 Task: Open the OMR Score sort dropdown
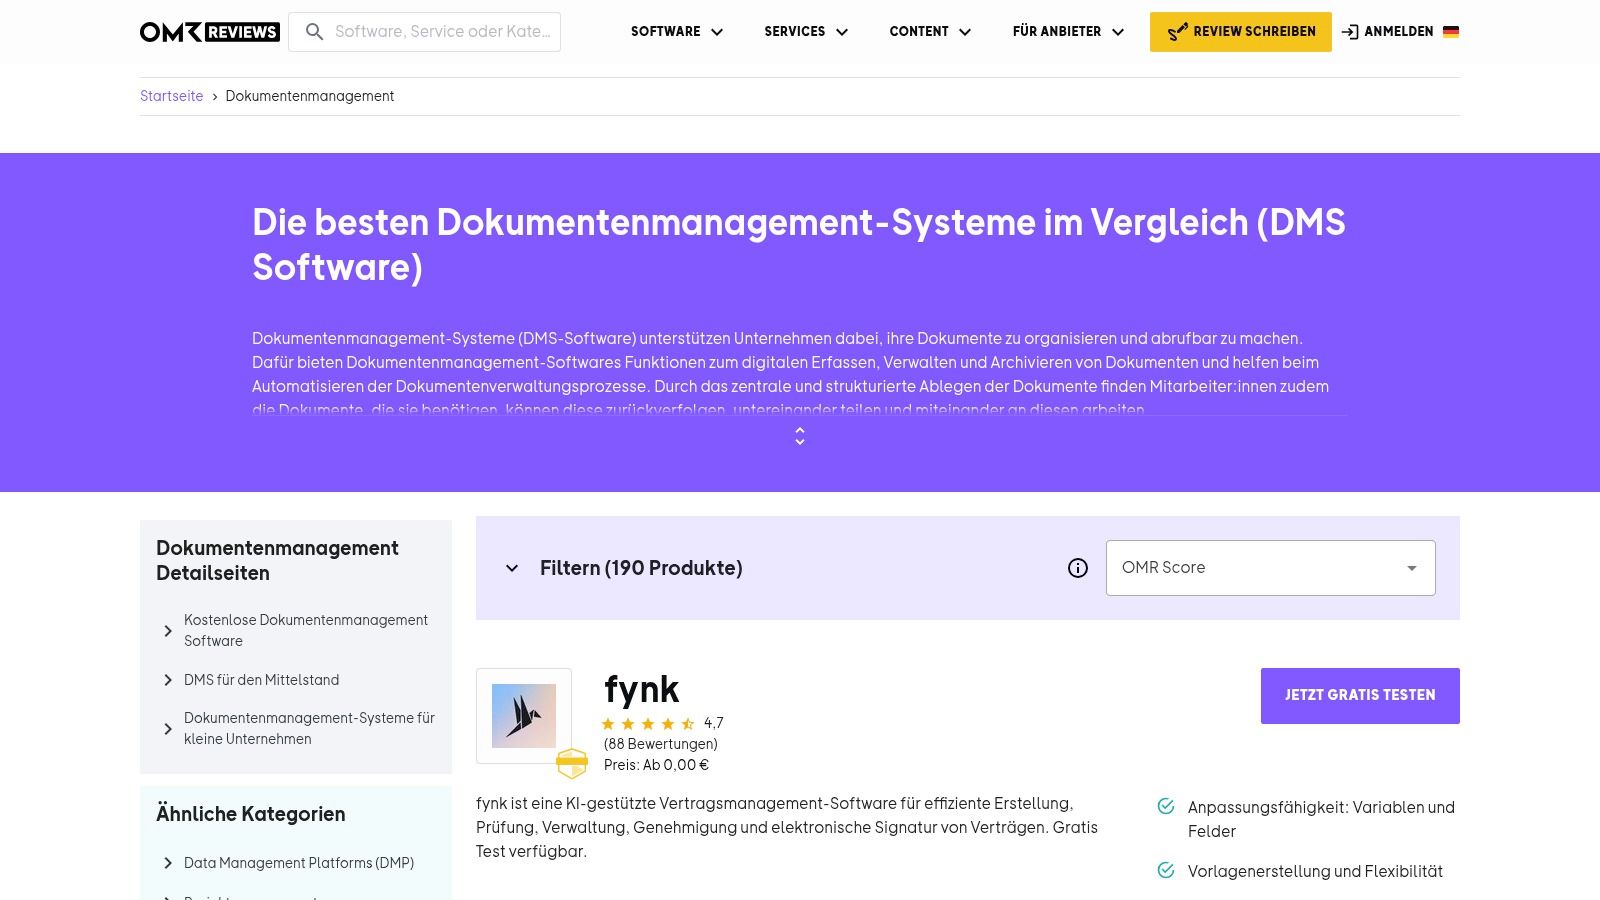click(1270, 568)
